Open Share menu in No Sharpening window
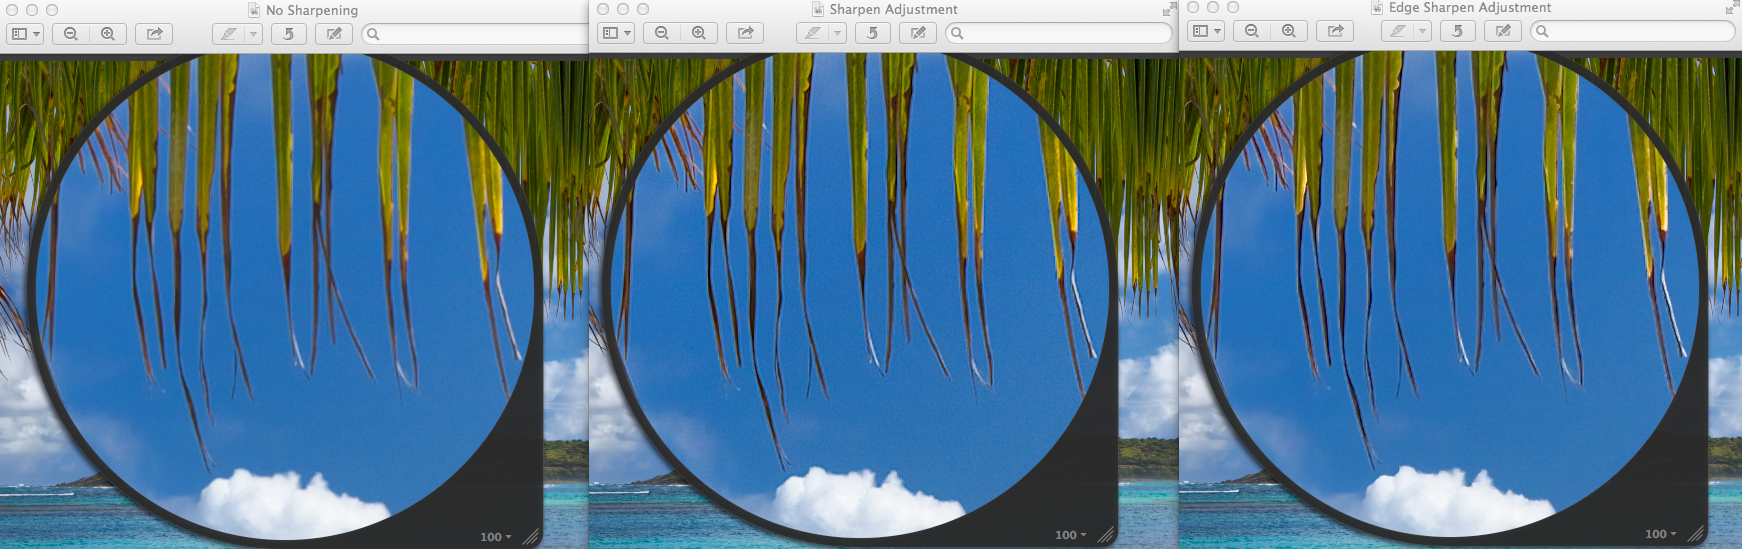The image size is (1742, 549). tap(154, 34)
